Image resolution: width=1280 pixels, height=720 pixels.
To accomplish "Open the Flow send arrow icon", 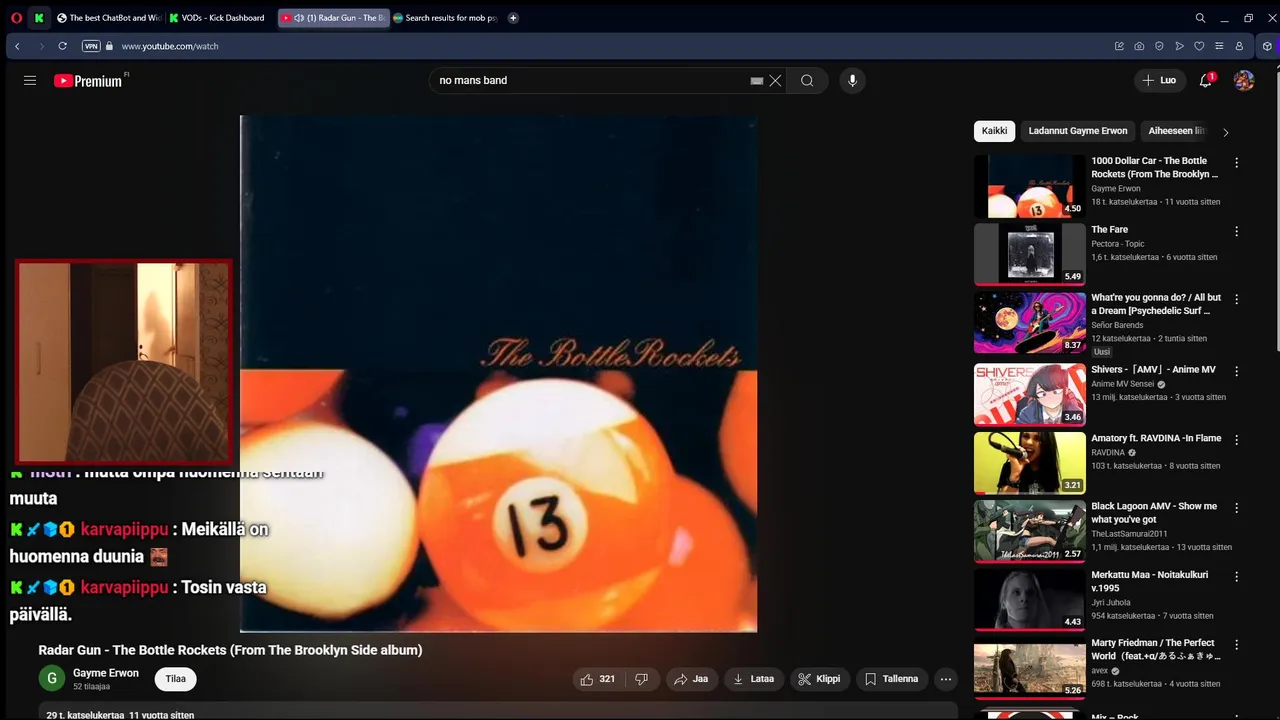I will pyautogui.click(x=1179, y=46).
